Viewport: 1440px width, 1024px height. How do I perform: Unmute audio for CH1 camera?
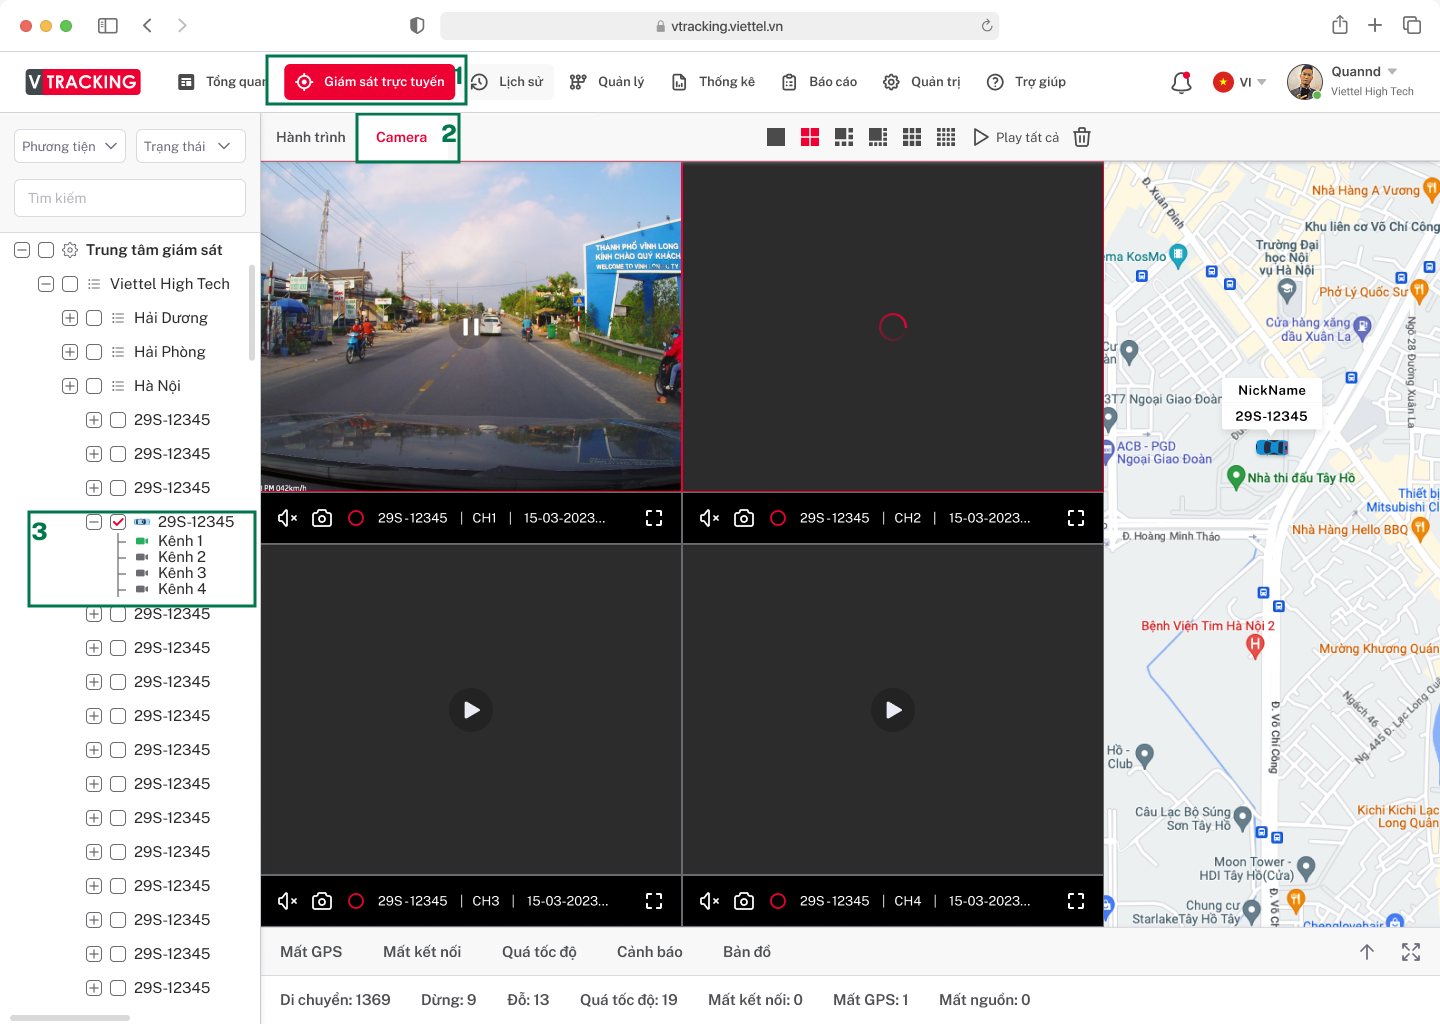287,518
